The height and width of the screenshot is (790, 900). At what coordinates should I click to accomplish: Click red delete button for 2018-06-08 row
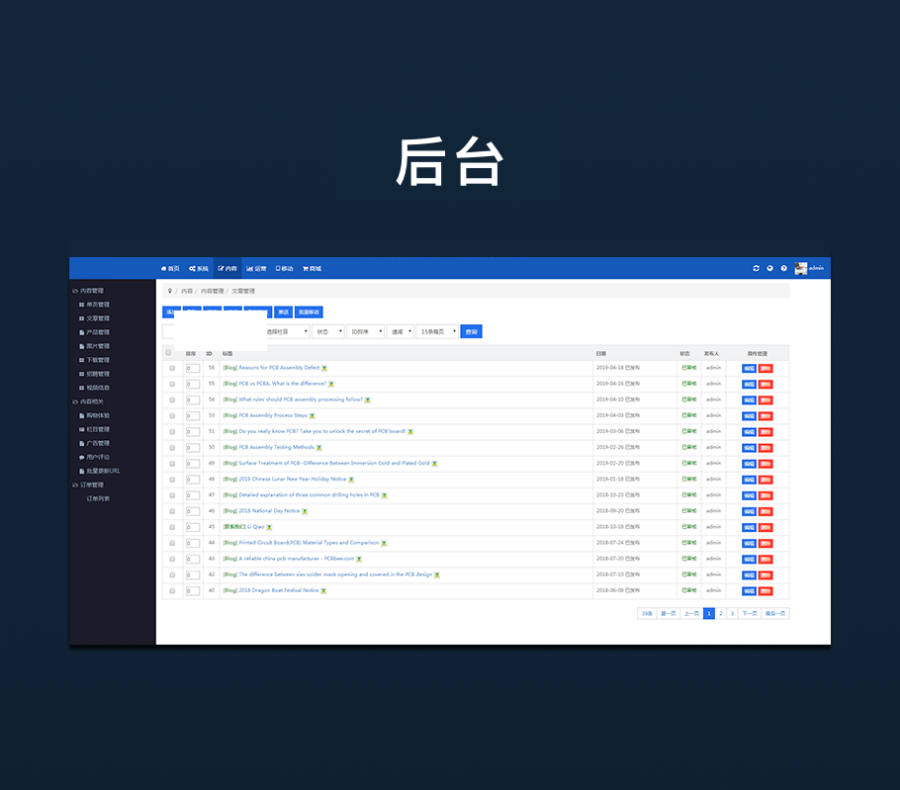tap(766, 591)
